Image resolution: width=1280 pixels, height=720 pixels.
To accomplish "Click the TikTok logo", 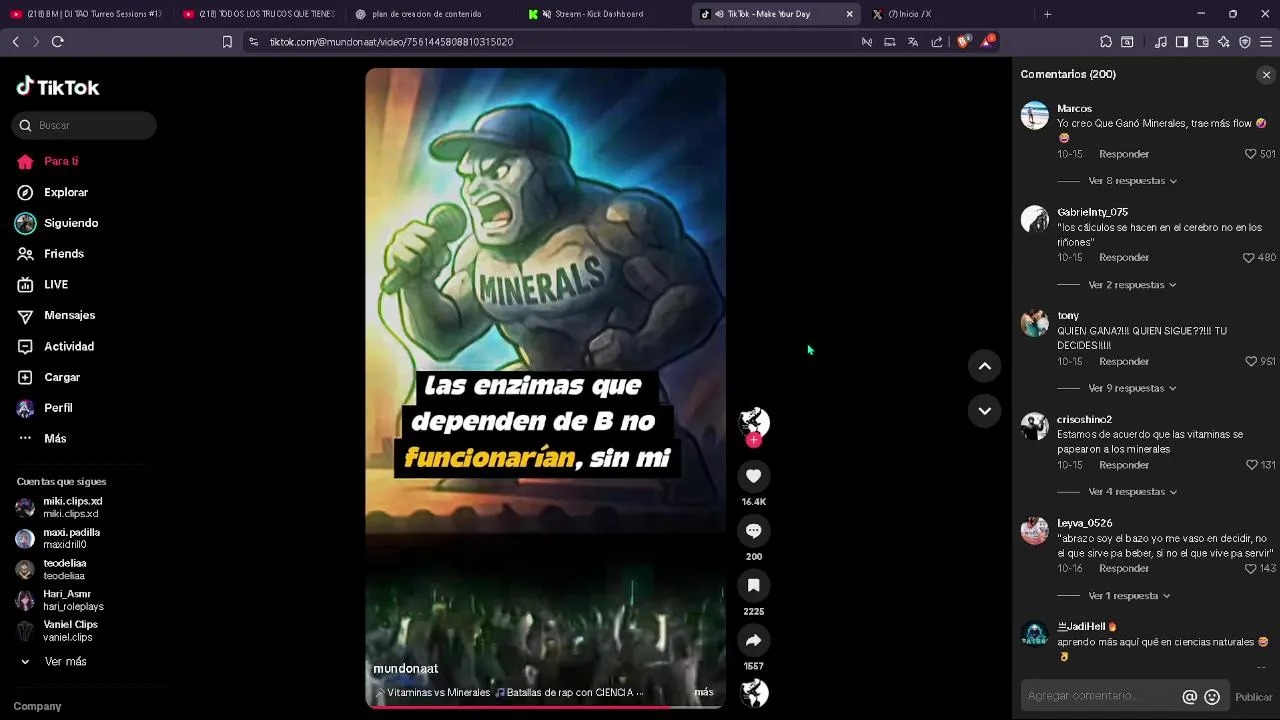I will point(57,87).
